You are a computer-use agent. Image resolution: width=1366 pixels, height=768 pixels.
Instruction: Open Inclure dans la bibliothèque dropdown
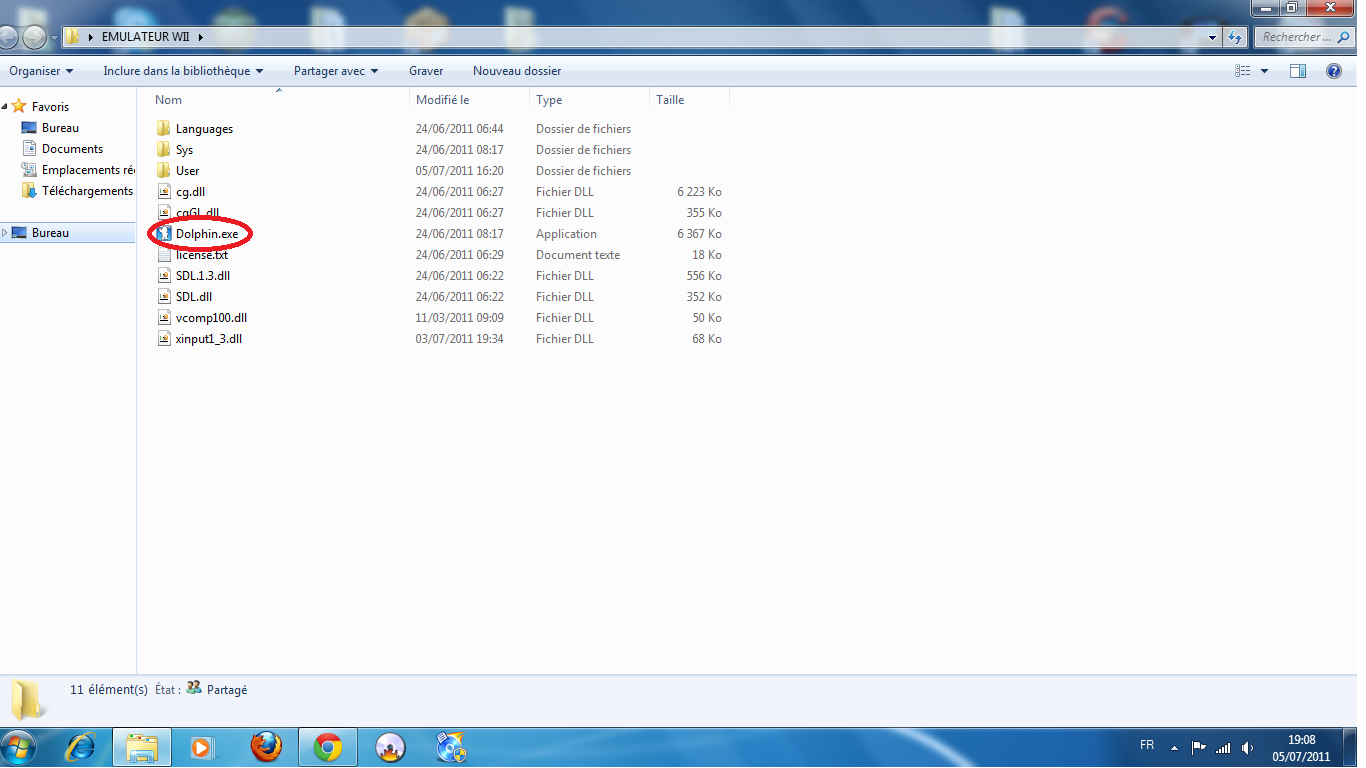pyautogui.click(x=183, y=71)
